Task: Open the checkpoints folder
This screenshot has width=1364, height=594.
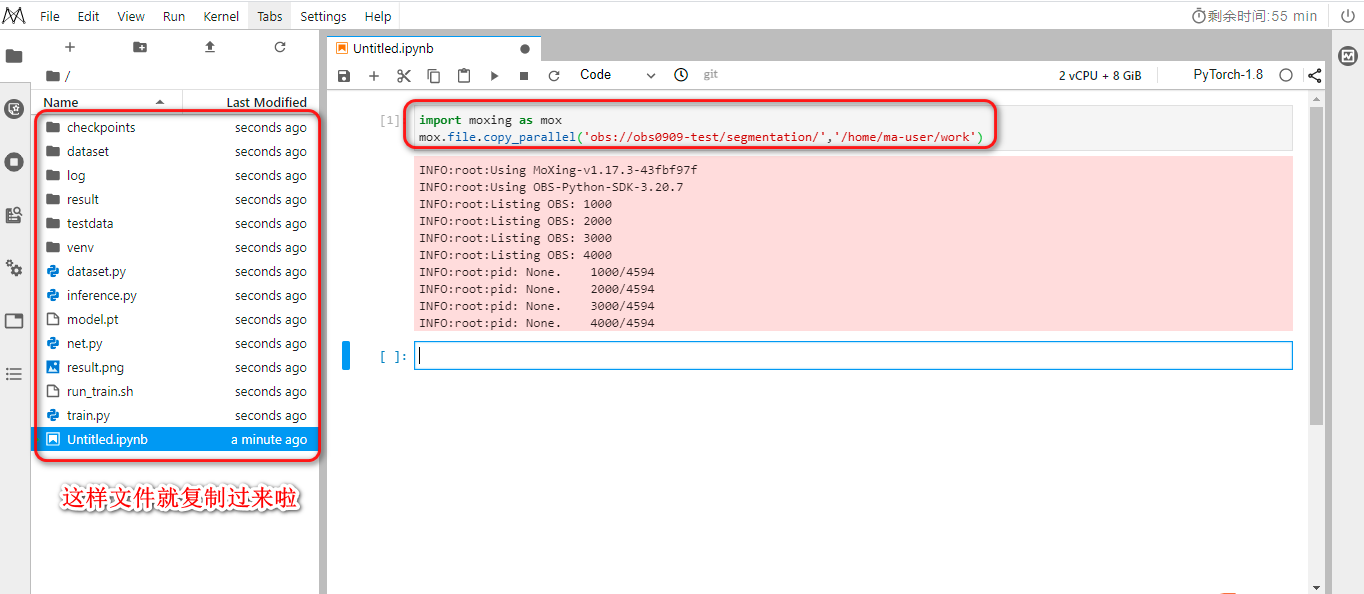Action: point(175,127)
